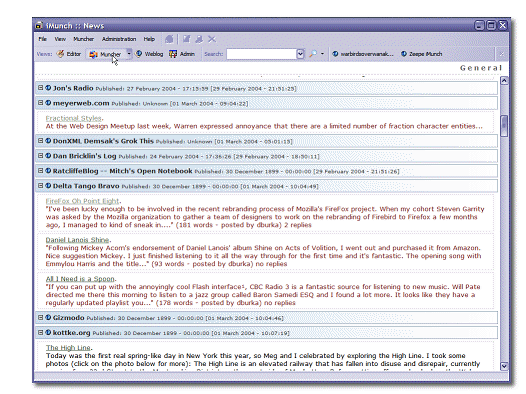526x394 pixels.
Task: Open the Administration menu
Action: coord(119,39)
